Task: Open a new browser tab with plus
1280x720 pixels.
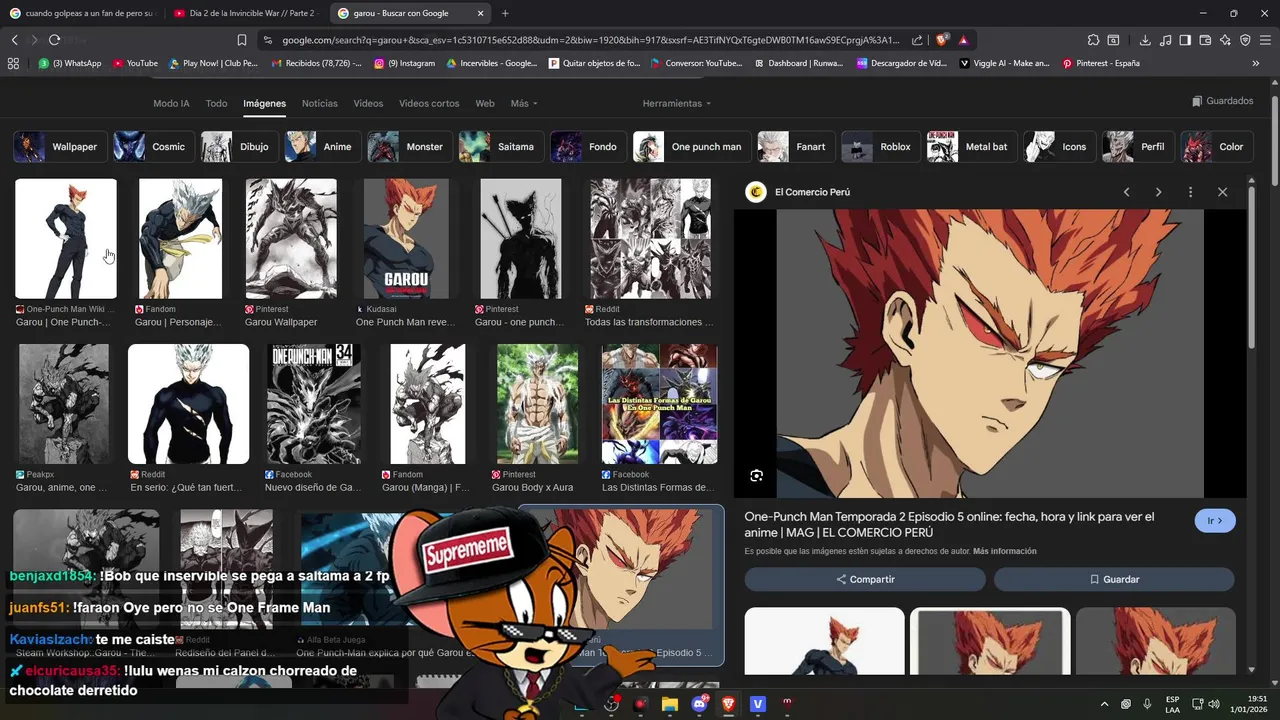Action: tap(505, 13)
